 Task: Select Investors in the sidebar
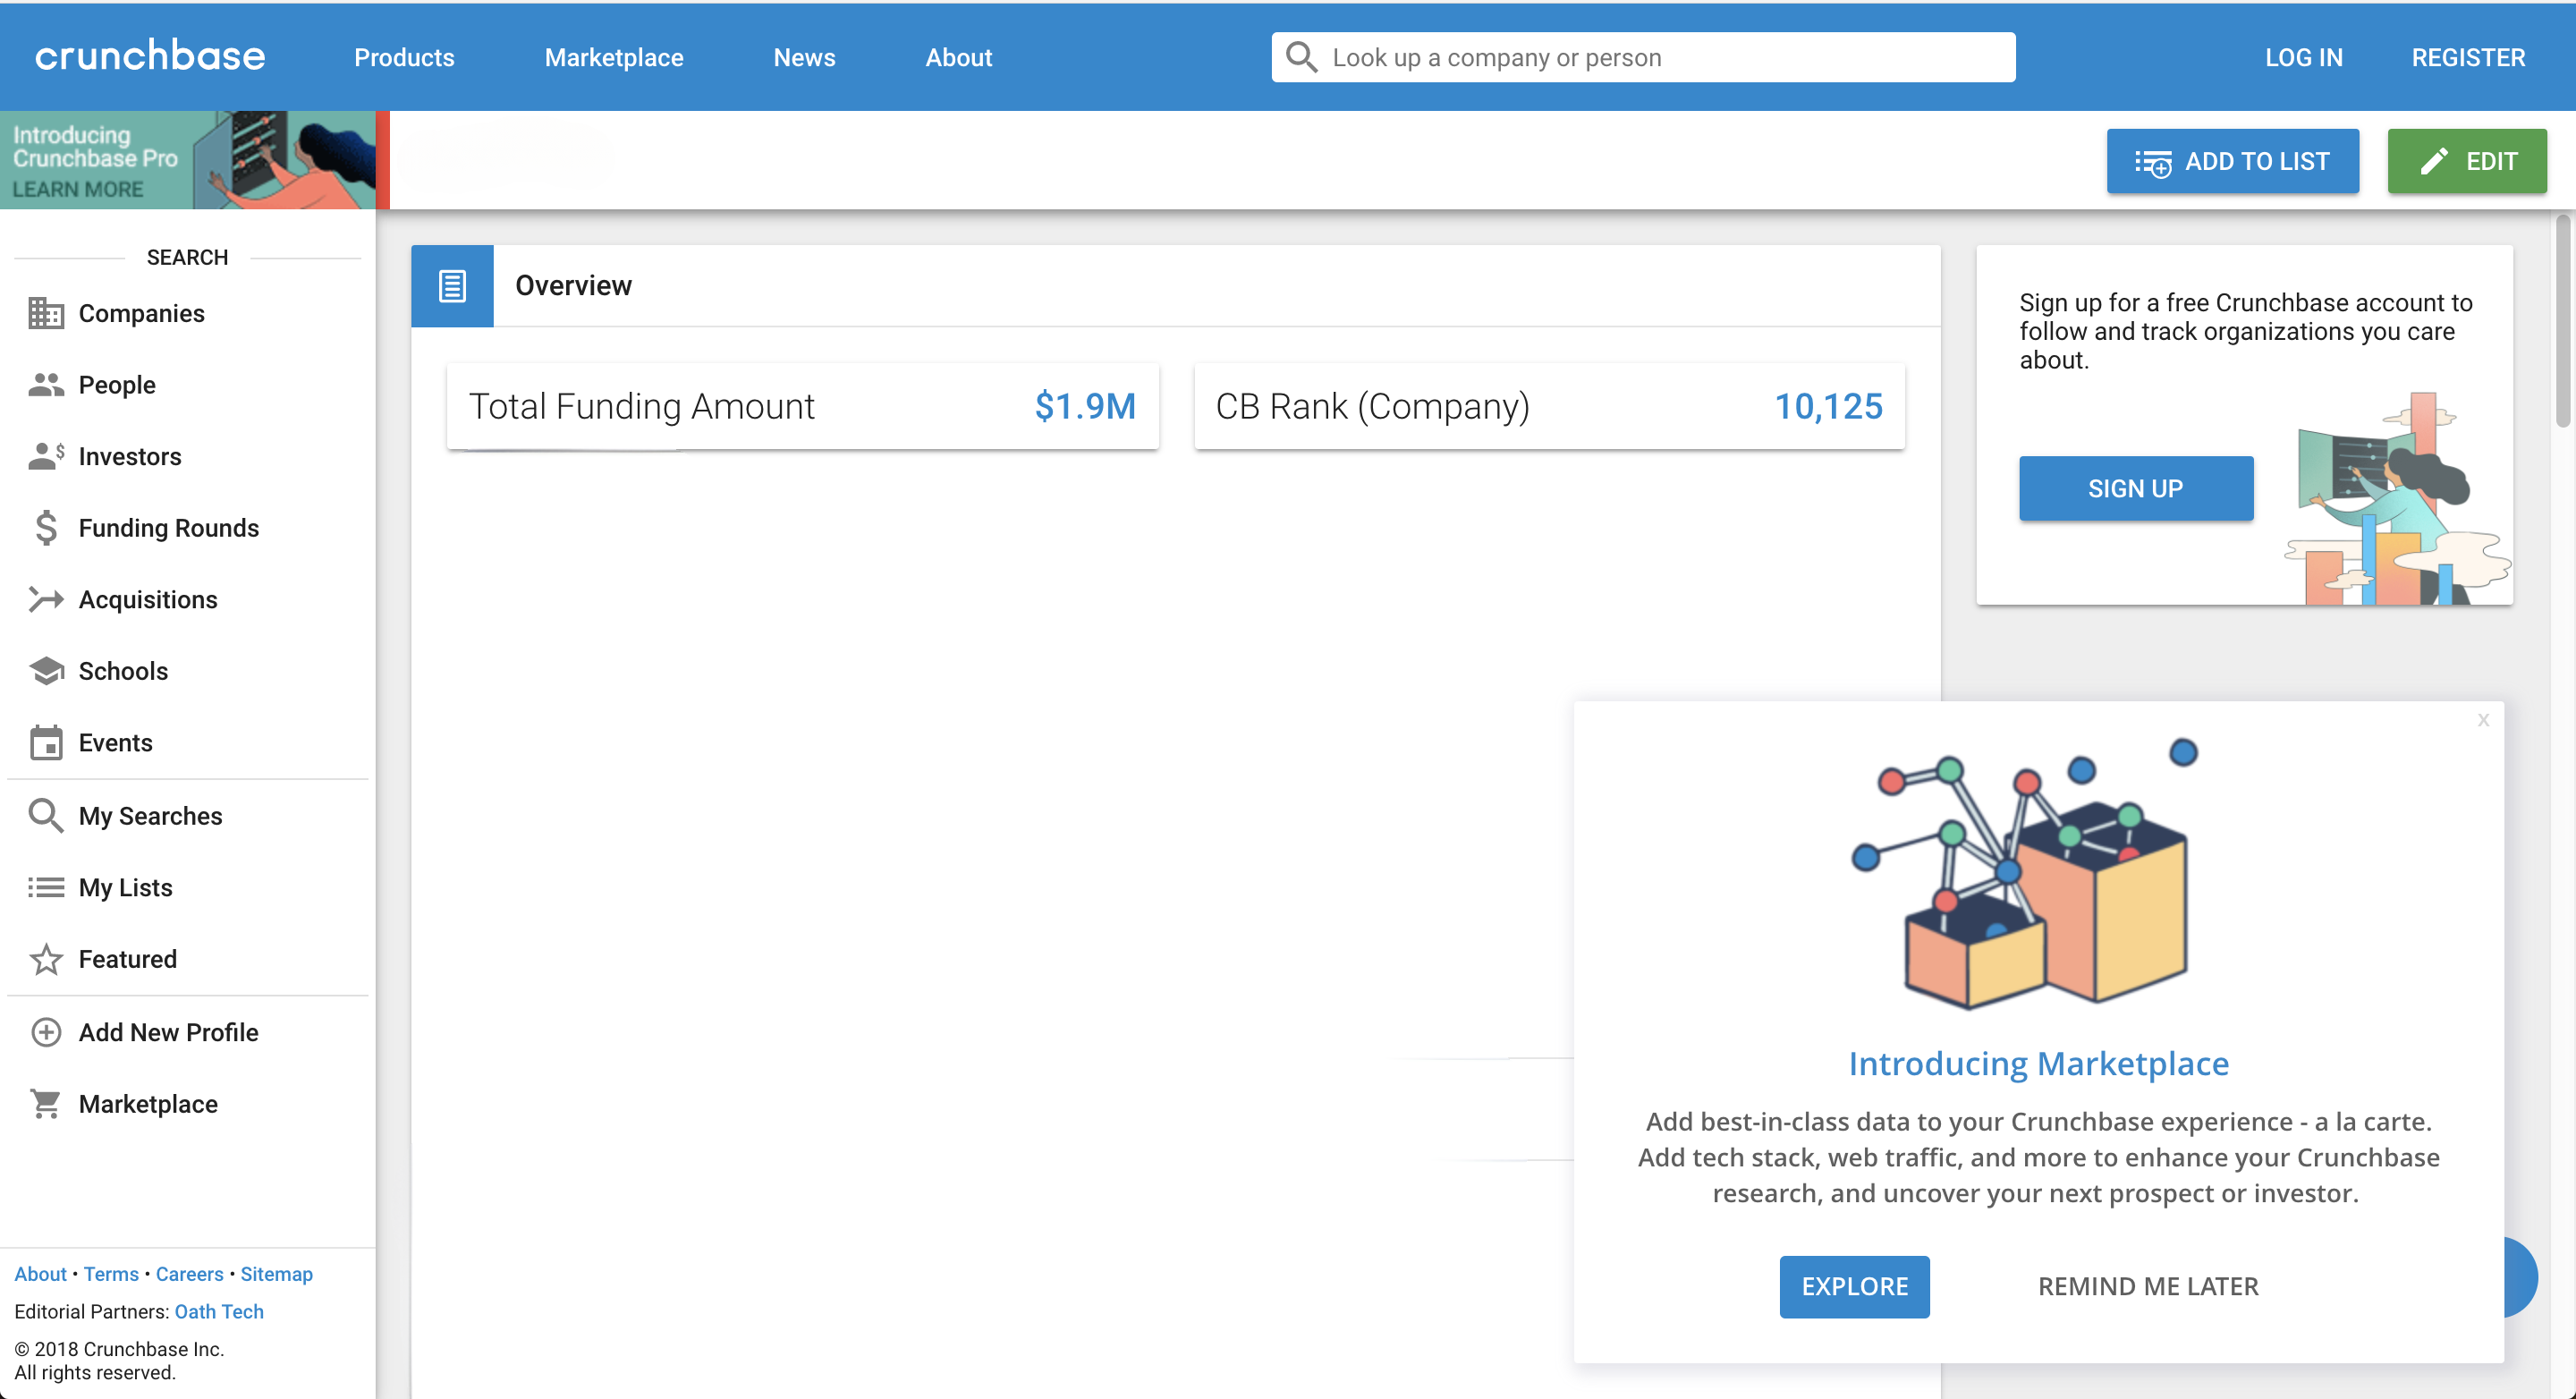pyautogui.click(x=130, y=456)
